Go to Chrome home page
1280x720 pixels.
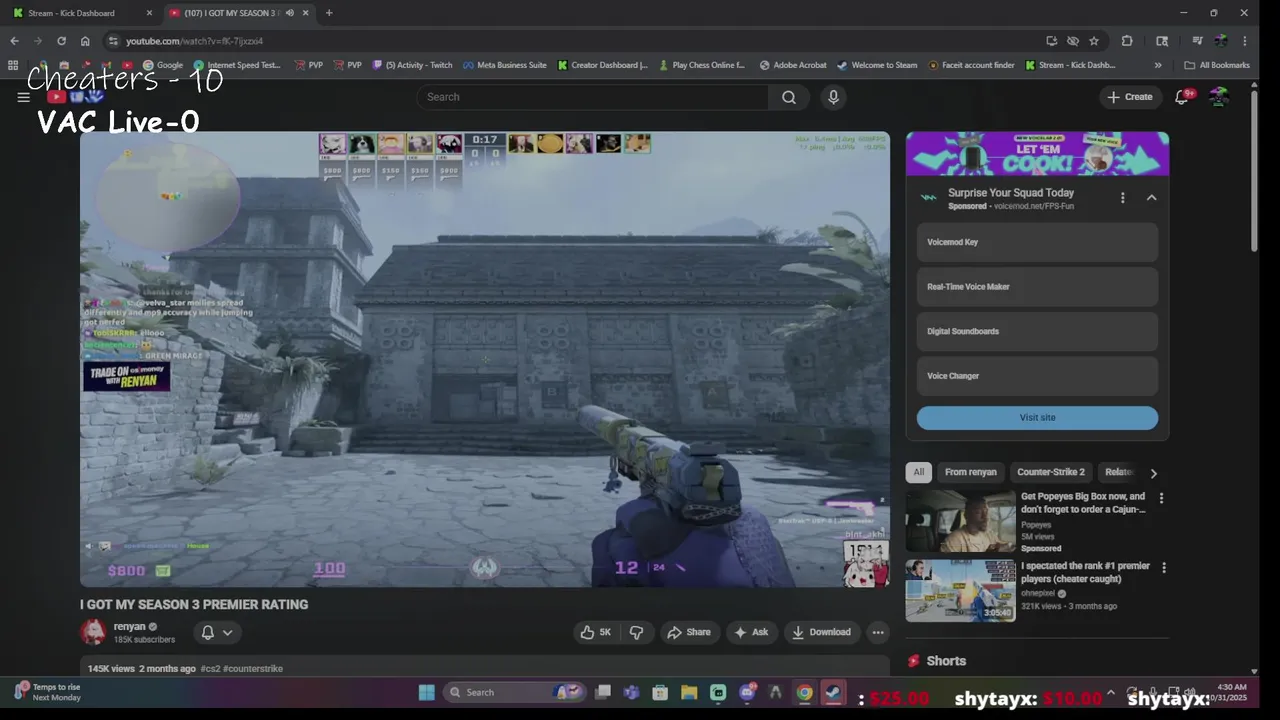tap(85, 41)
